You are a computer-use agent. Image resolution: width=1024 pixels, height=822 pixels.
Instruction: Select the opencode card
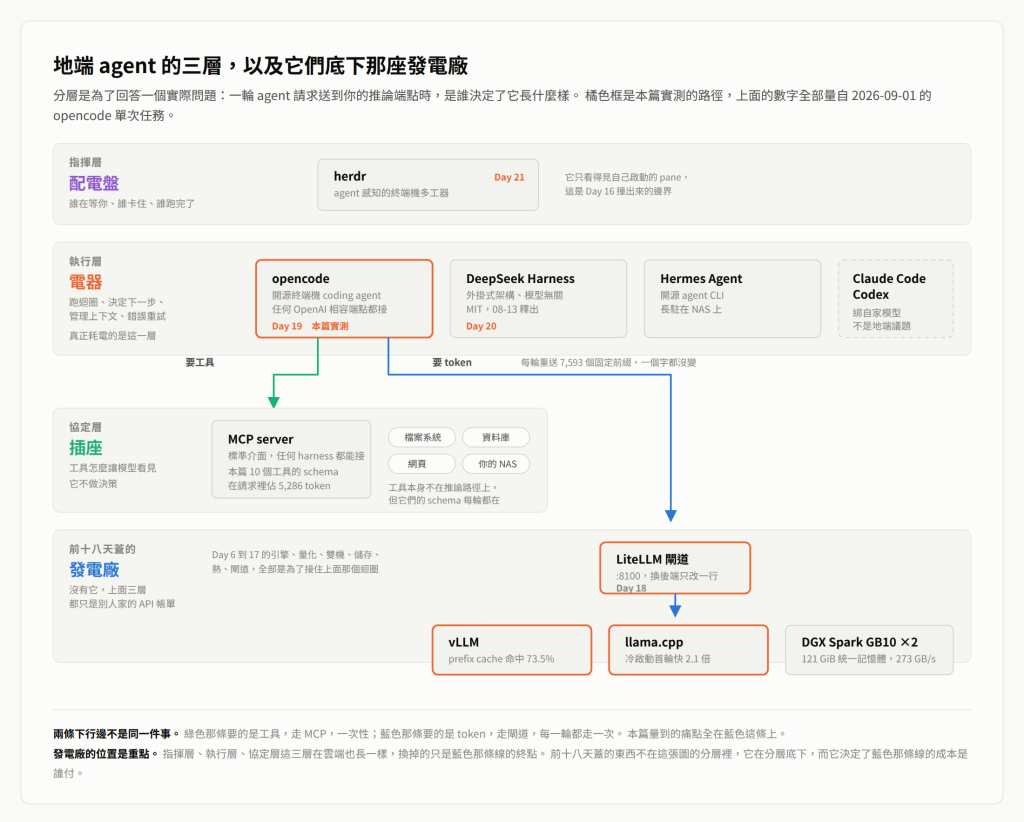(344, 298)
